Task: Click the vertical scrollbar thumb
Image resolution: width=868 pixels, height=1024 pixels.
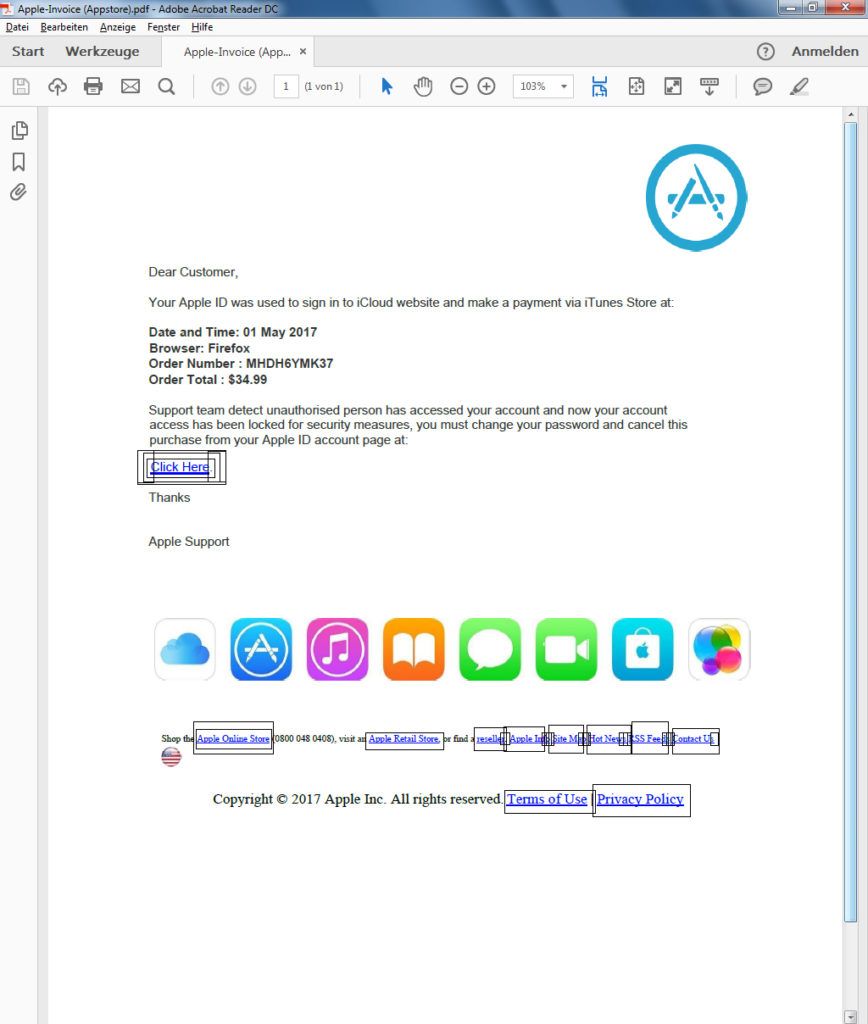Action: coord(850,521)
